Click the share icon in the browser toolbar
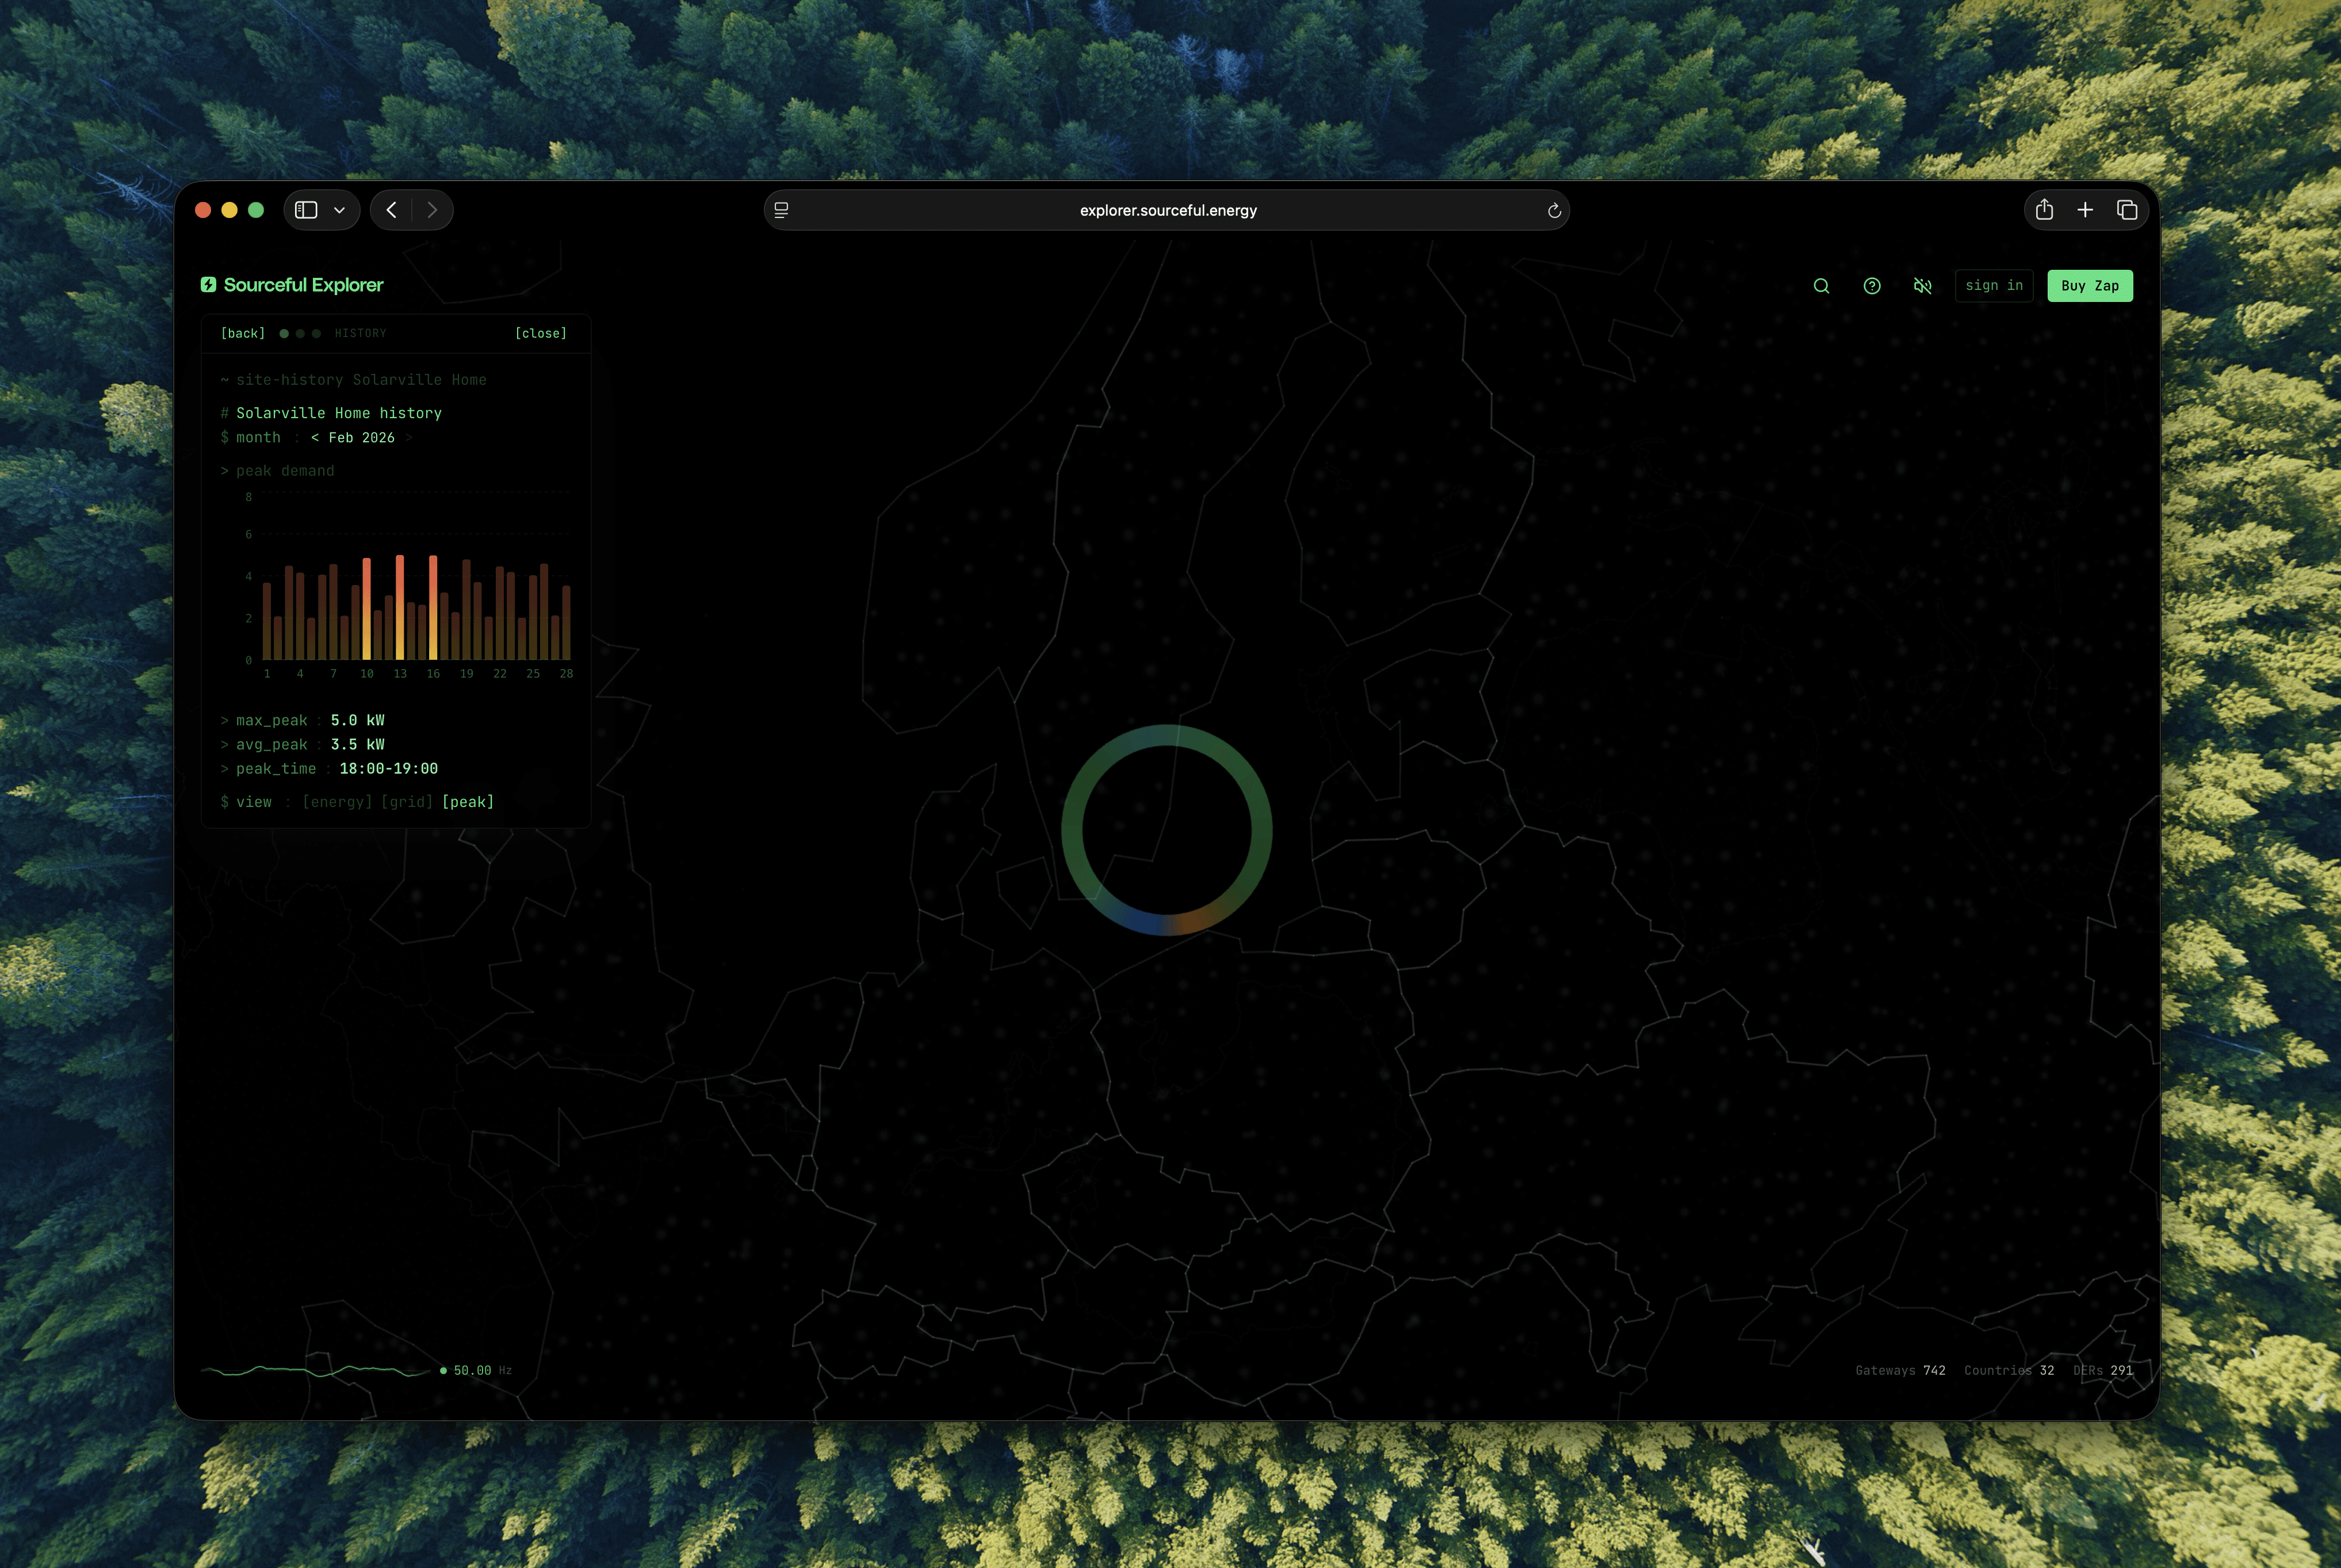2341x1568 pixels. coord(2045,210)
